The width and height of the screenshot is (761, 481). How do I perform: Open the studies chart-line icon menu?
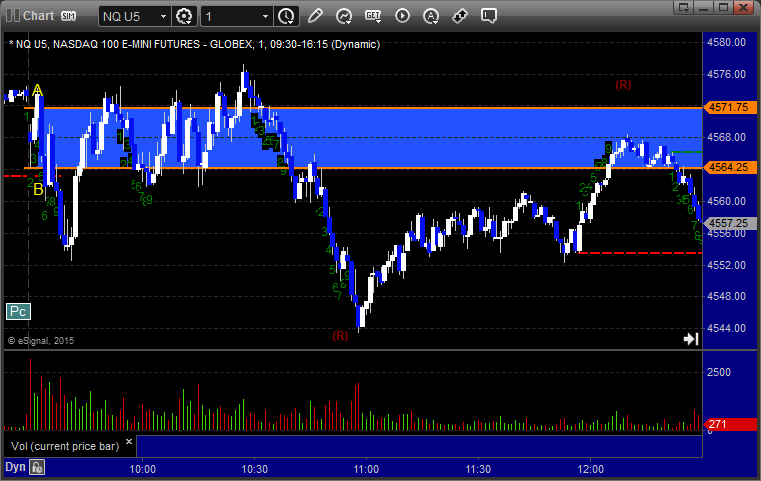click(x=344, y=16)
